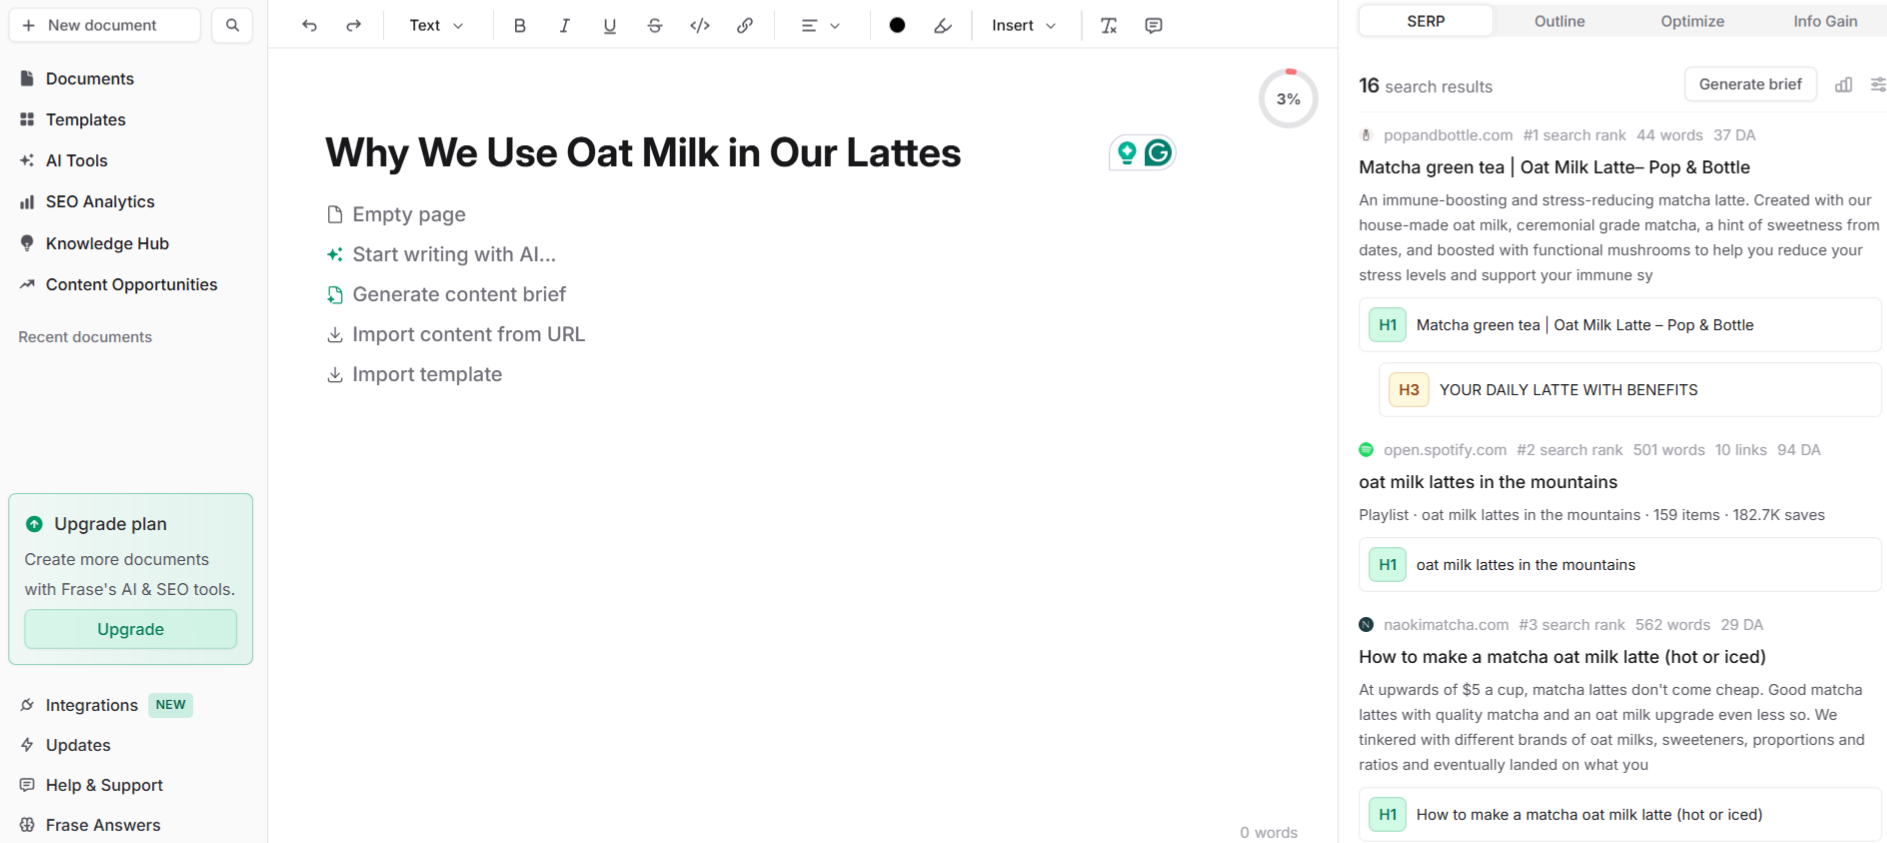Select H1 'oat milk lattes in the mountains' heading

pyautogui.click(x=1620, y=565)
